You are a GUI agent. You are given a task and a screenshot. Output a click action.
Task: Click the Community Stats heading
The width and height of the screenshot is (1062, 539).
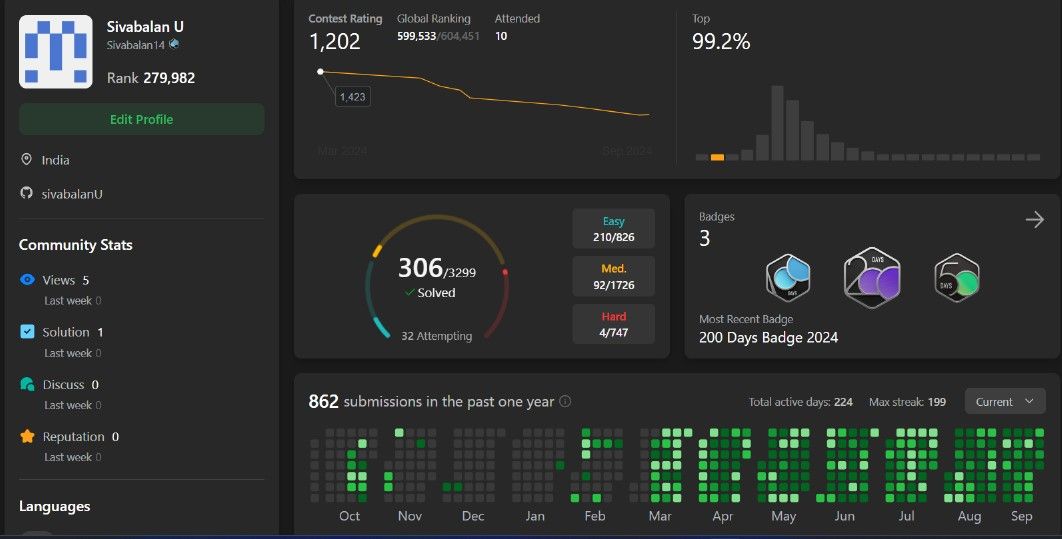tap(76, 244)
